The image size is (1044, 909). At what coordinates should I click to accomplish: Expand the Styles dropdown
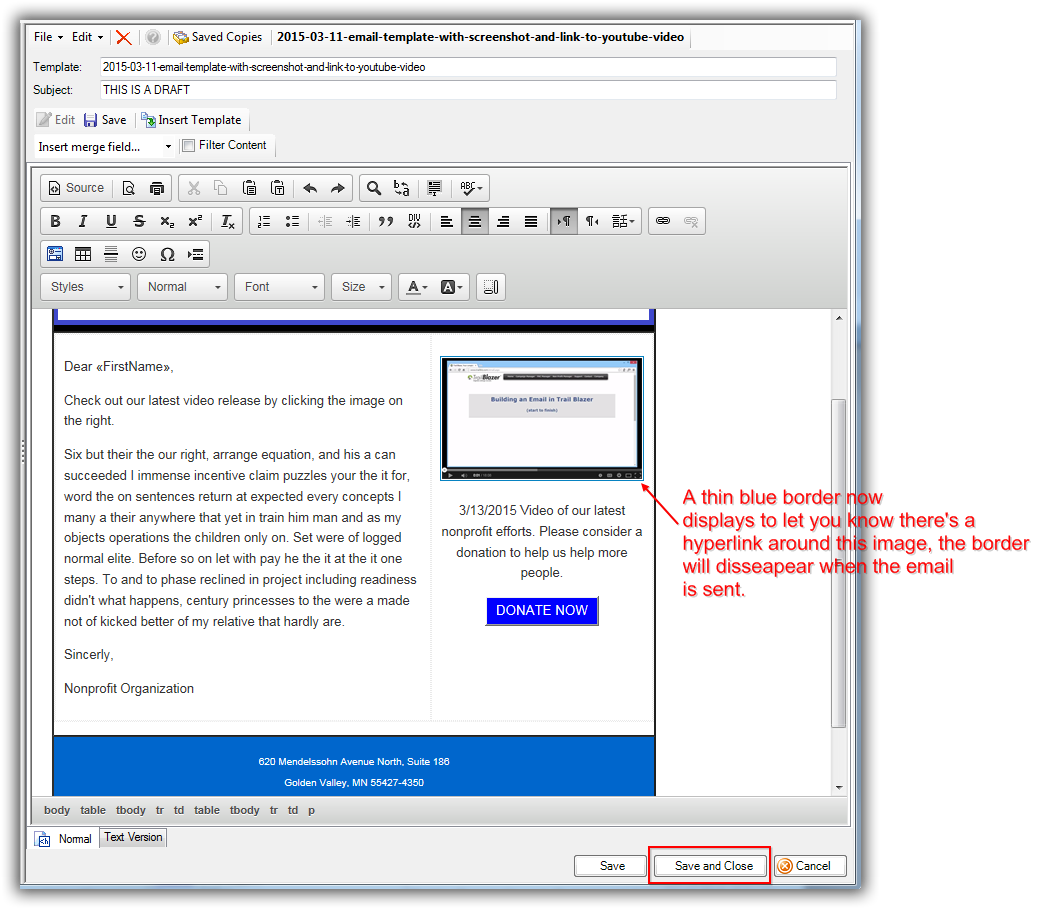(85, 287)
